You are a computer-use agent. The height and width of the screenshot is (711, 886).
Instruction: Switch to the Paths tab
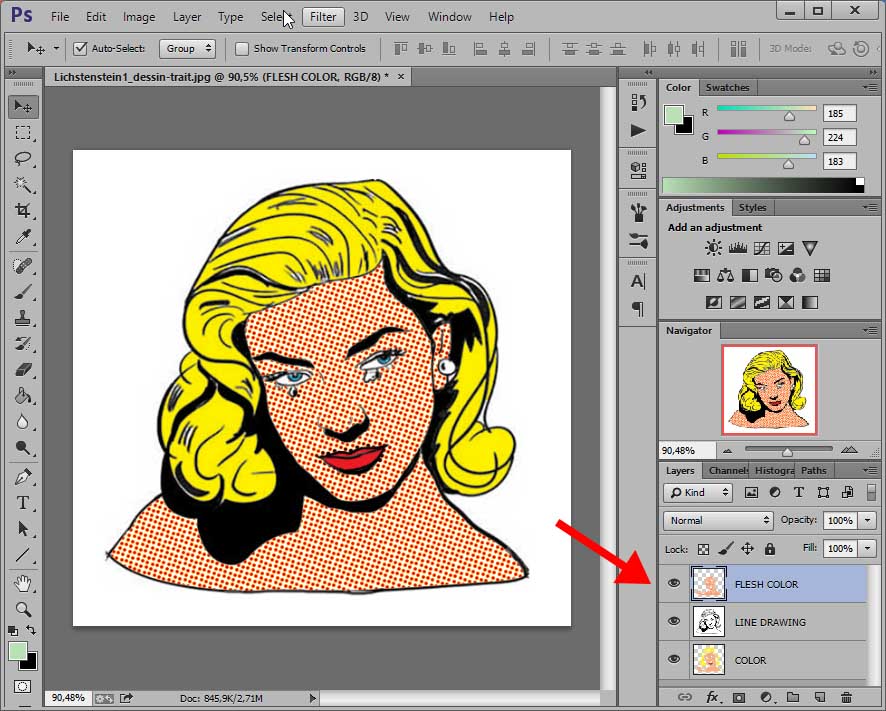pyautogui.click(x=813, y=470)
